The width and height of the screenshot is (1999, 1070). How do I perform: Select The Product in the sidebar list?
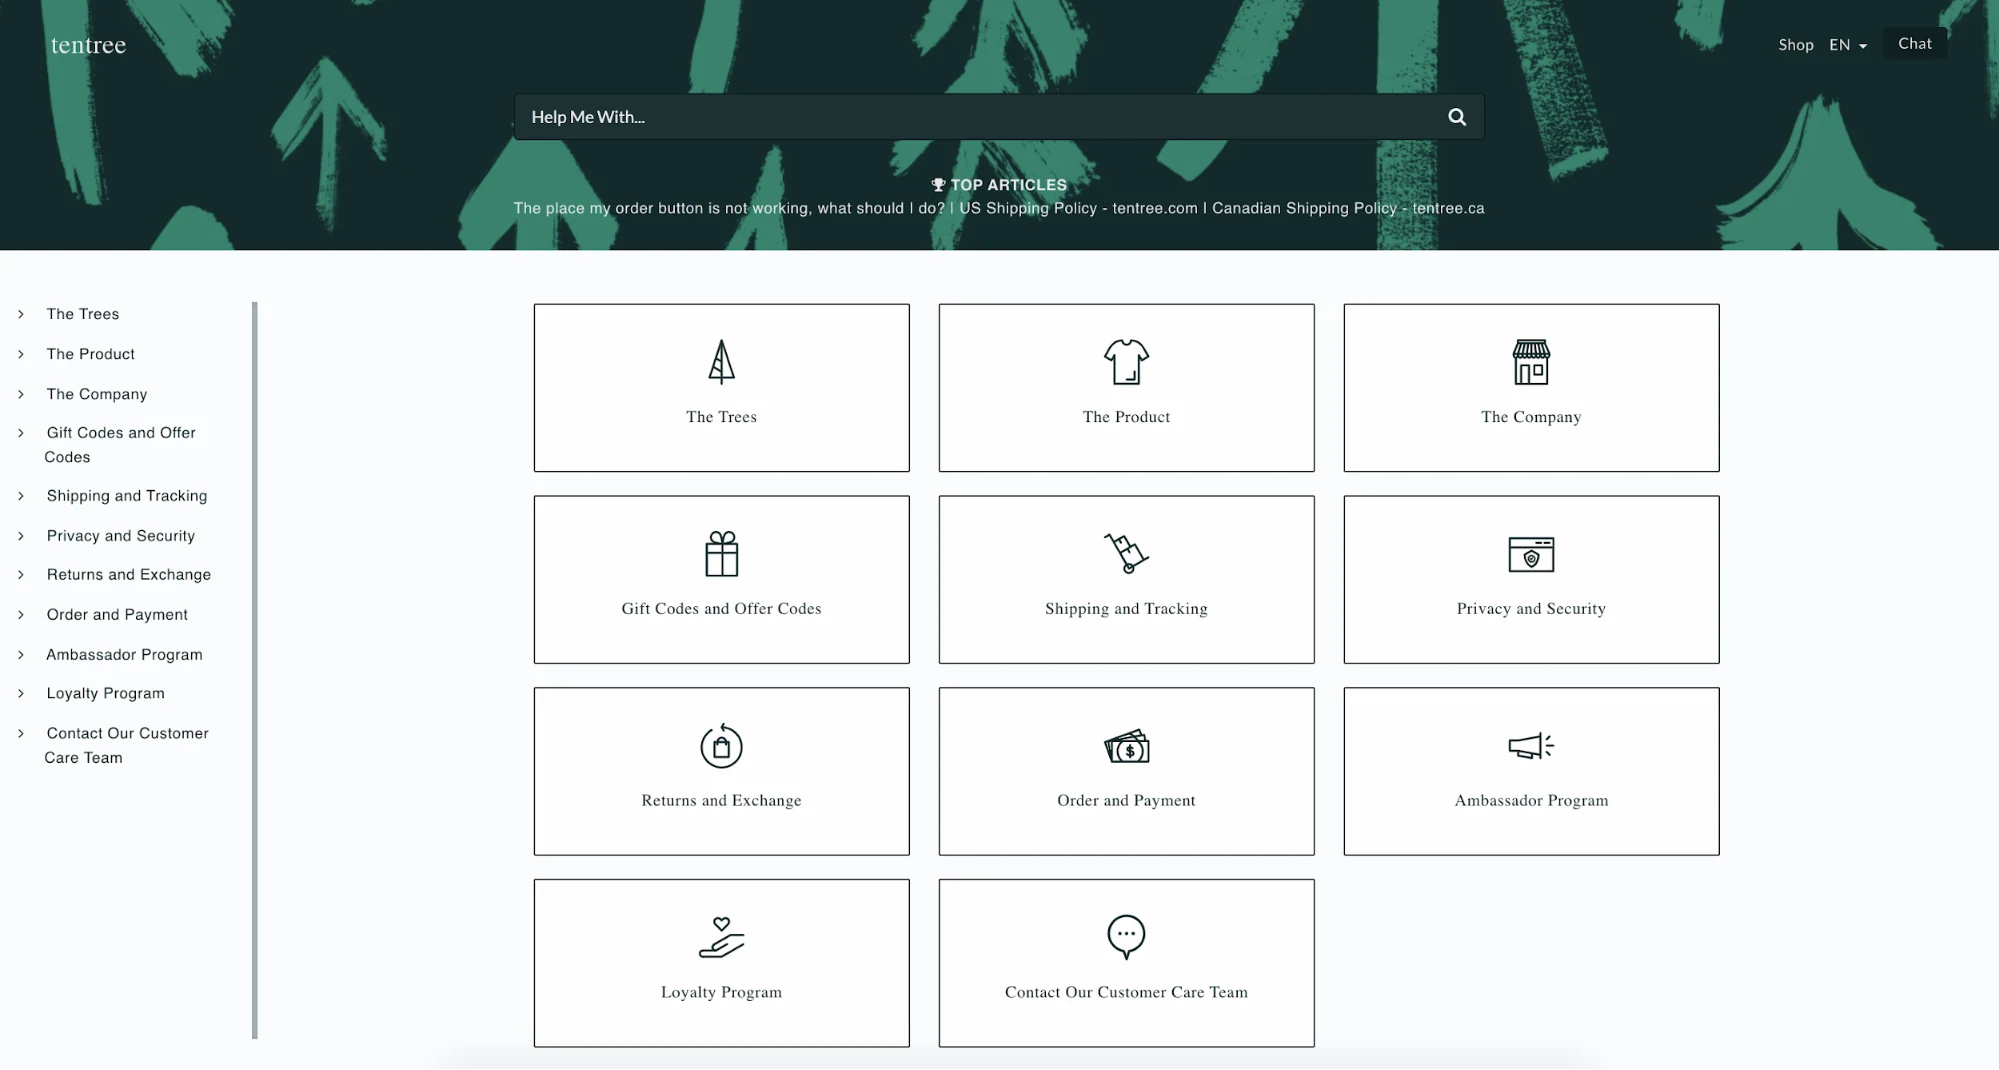coord(91,354)
